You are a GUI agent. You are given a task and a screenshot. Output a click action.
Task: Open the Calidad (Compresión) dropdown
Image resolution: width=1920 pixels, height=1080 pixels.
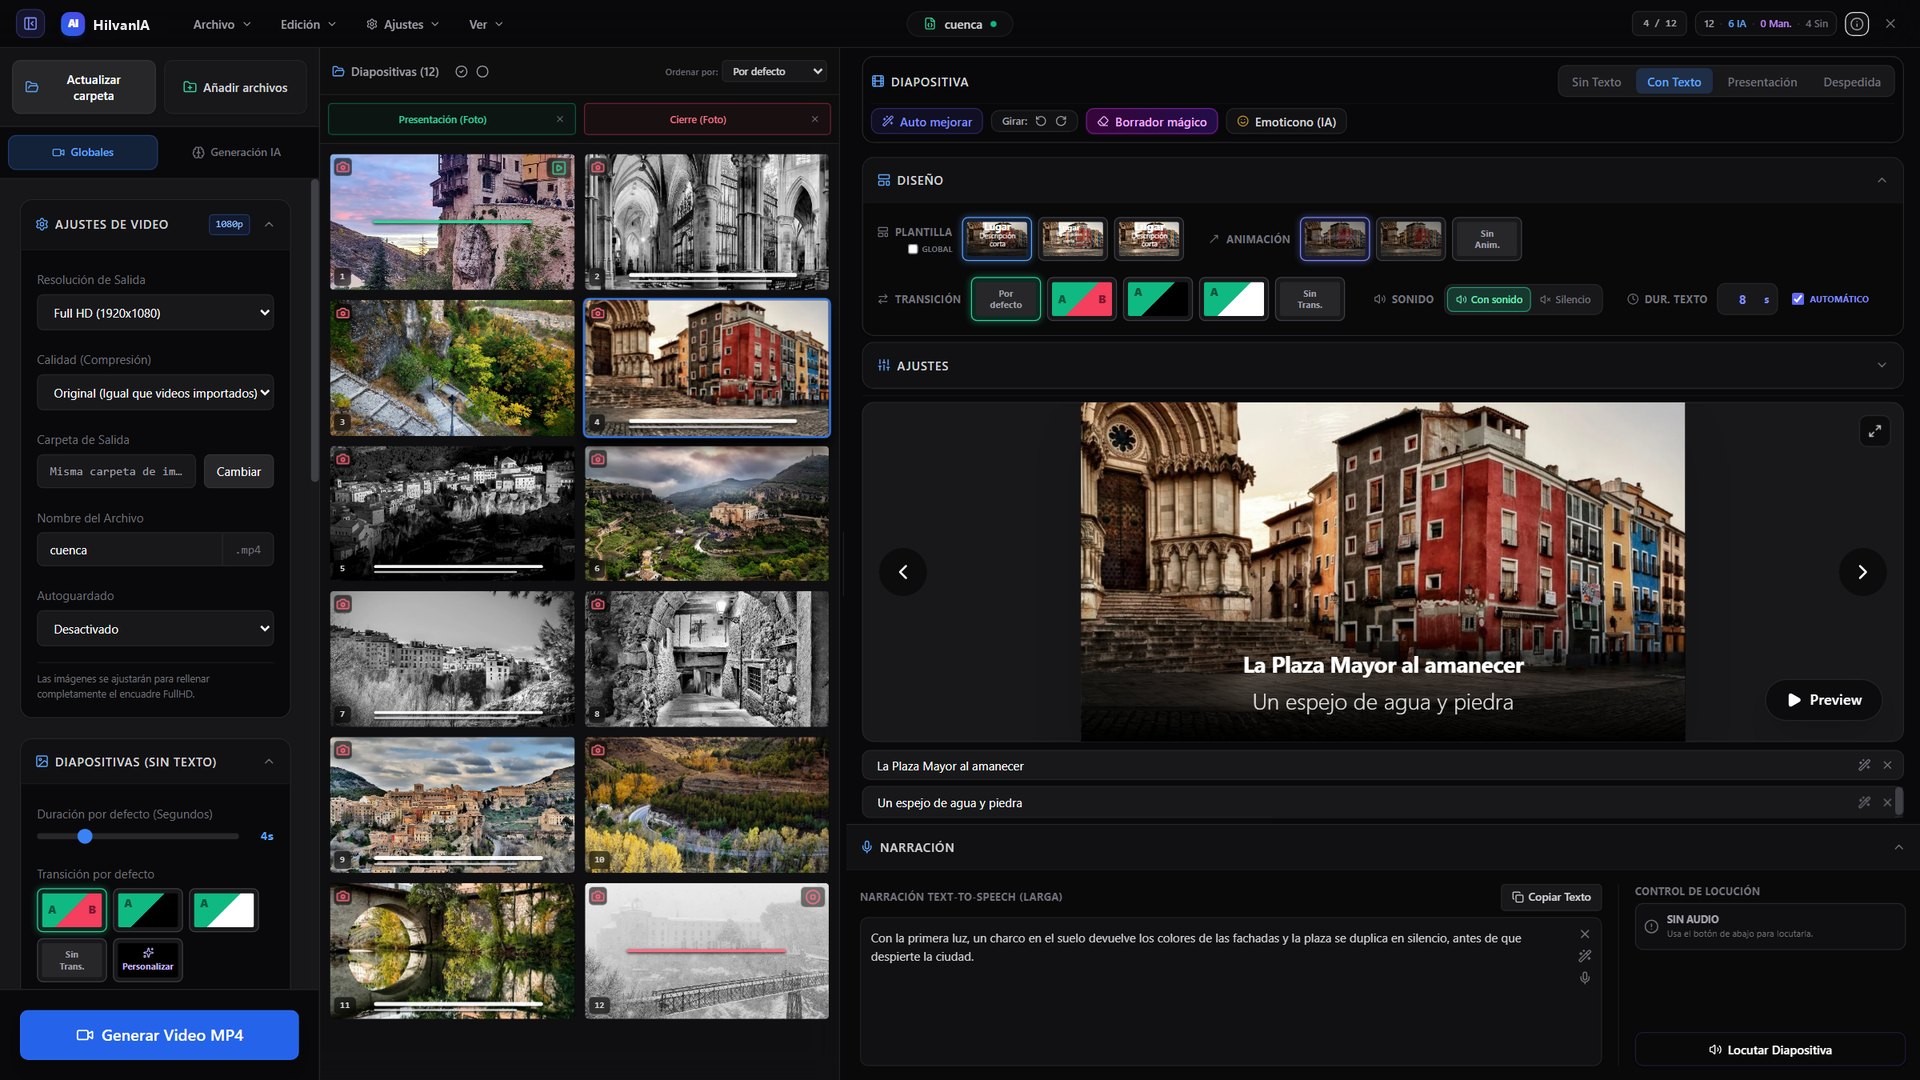156,393
